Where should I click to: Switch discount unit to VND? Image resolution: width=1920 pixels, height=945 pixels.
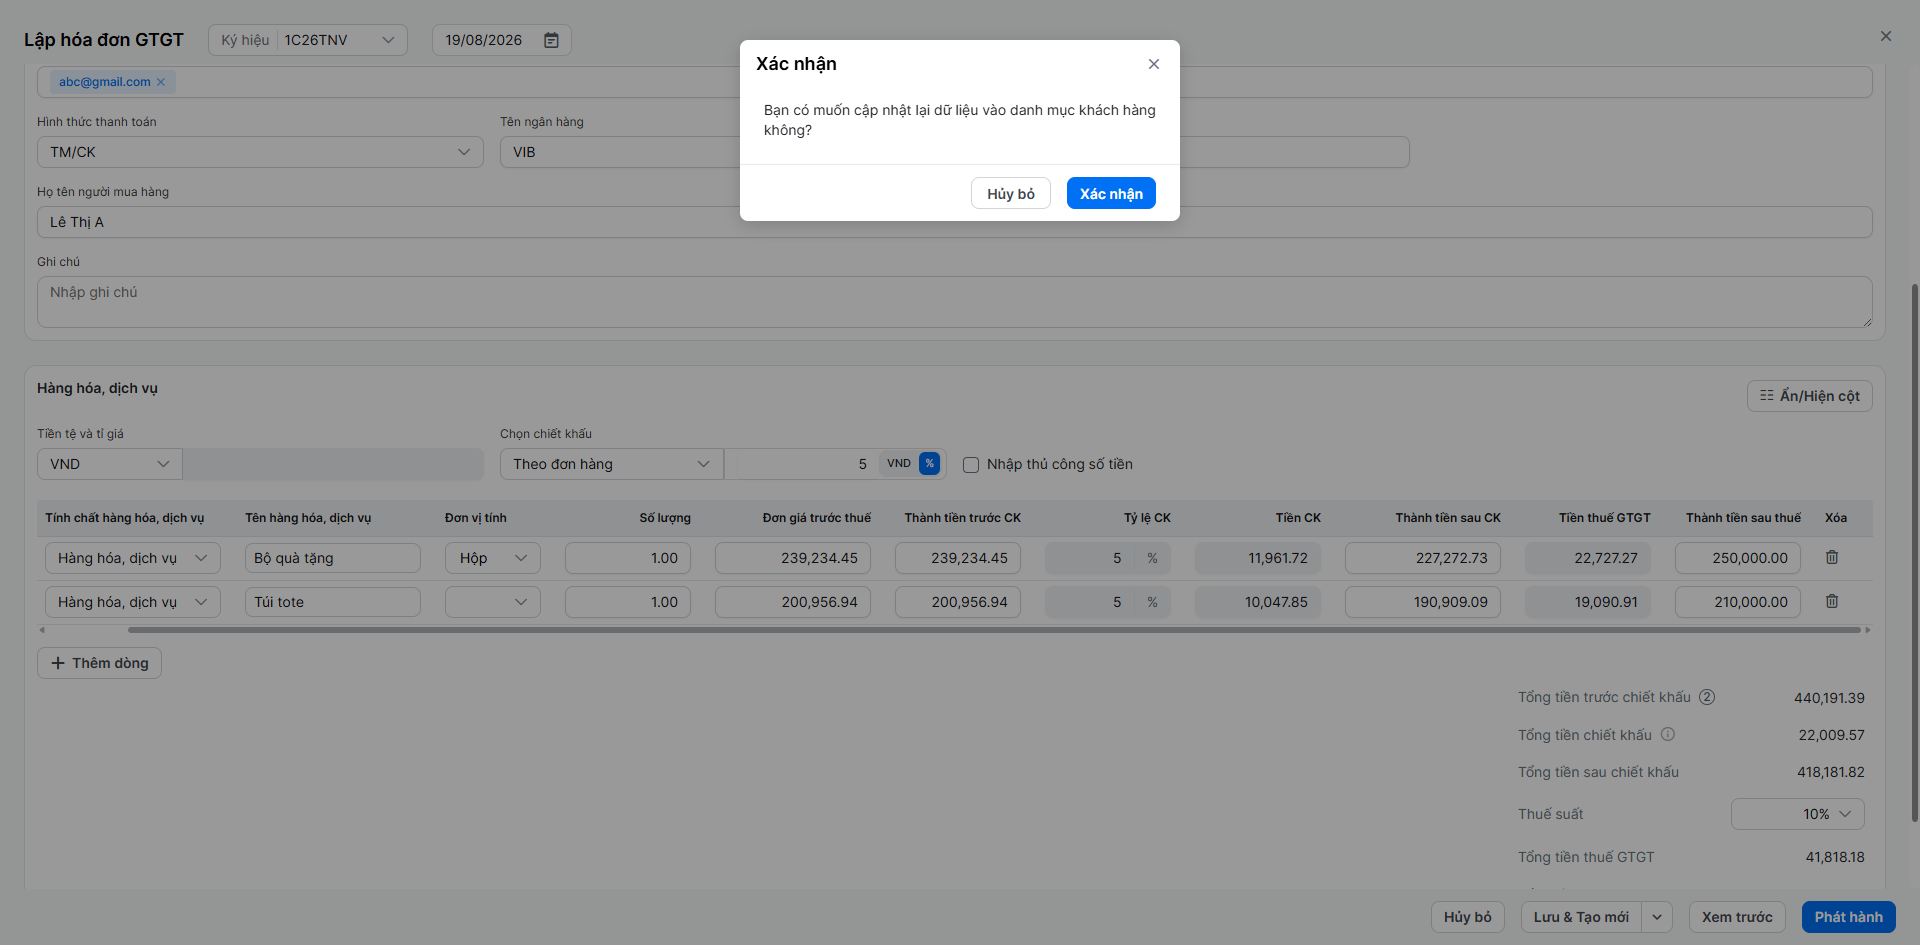(898, 464)
